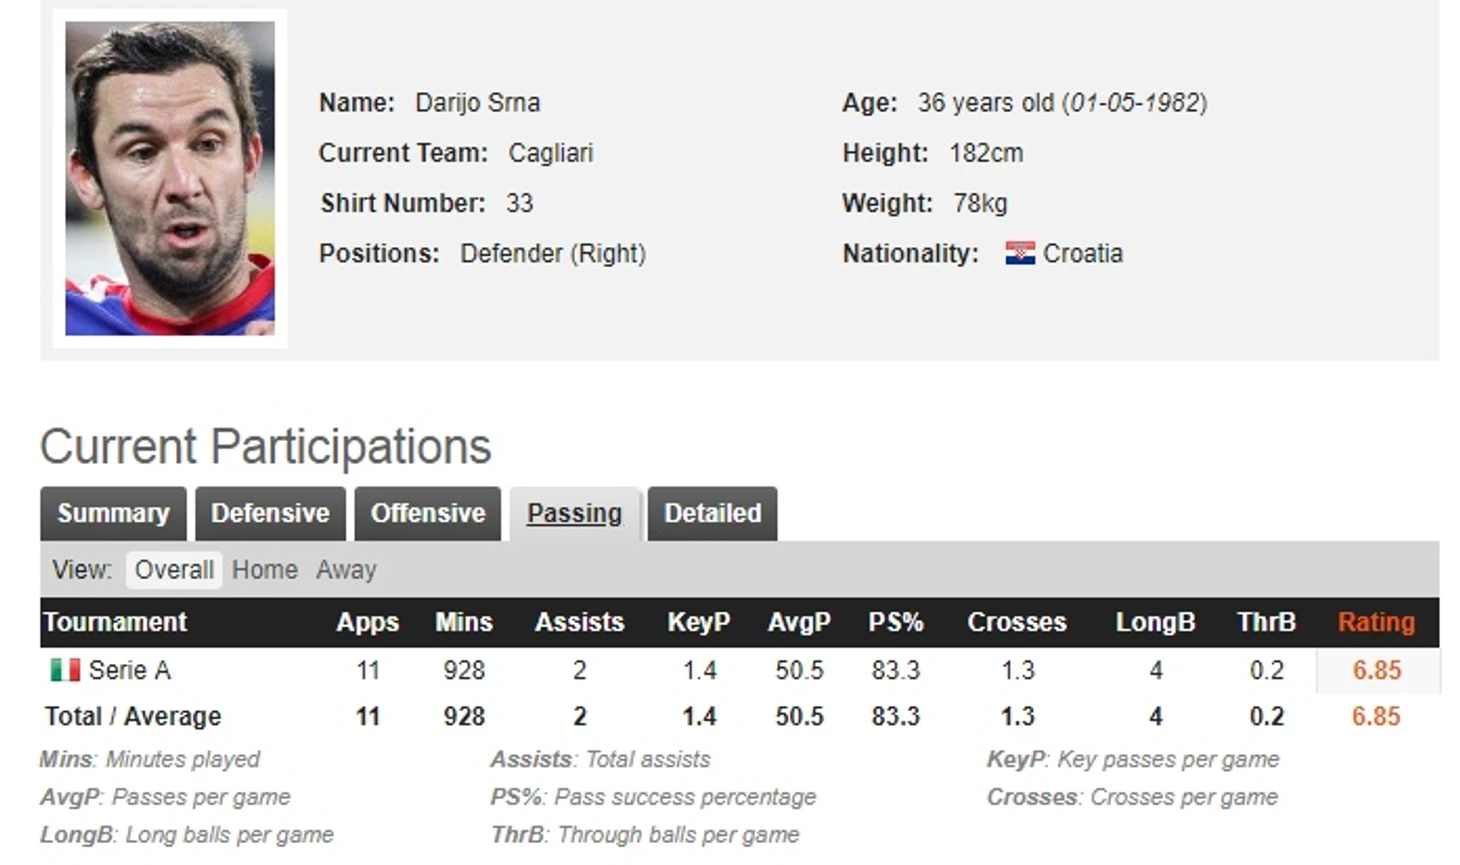Click the Croatia flag icon
The image size is (1460, 865).
(x=1020, y=254)
